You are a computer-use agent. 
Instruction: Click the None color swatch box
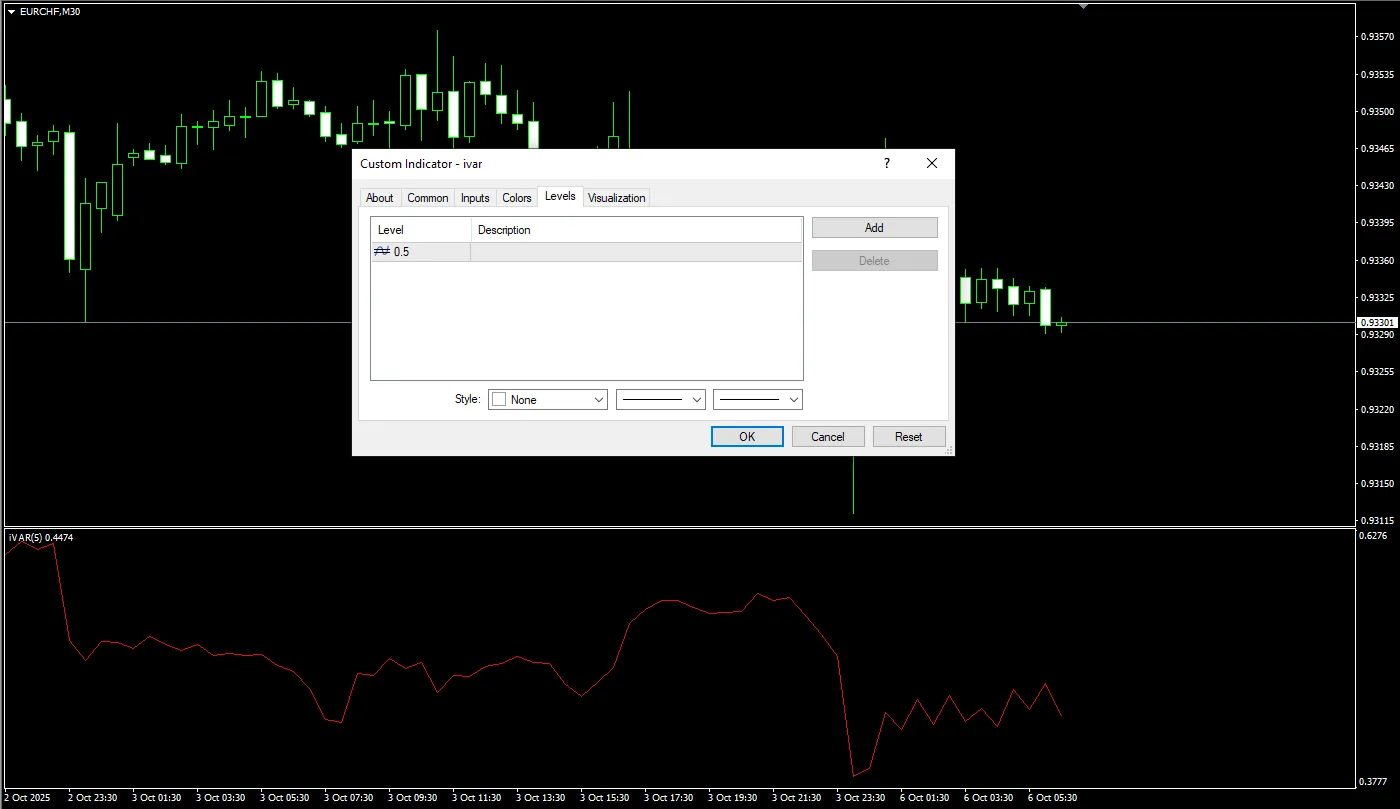click(x=500, y=400)
